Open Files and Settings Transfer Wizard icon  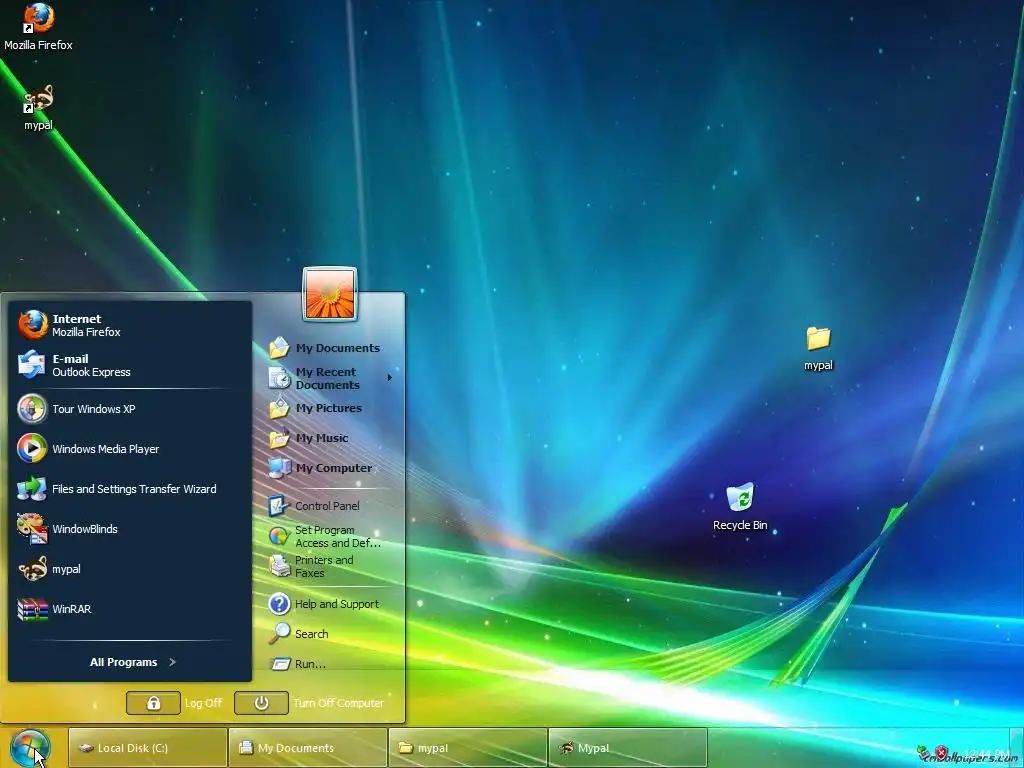32,488
